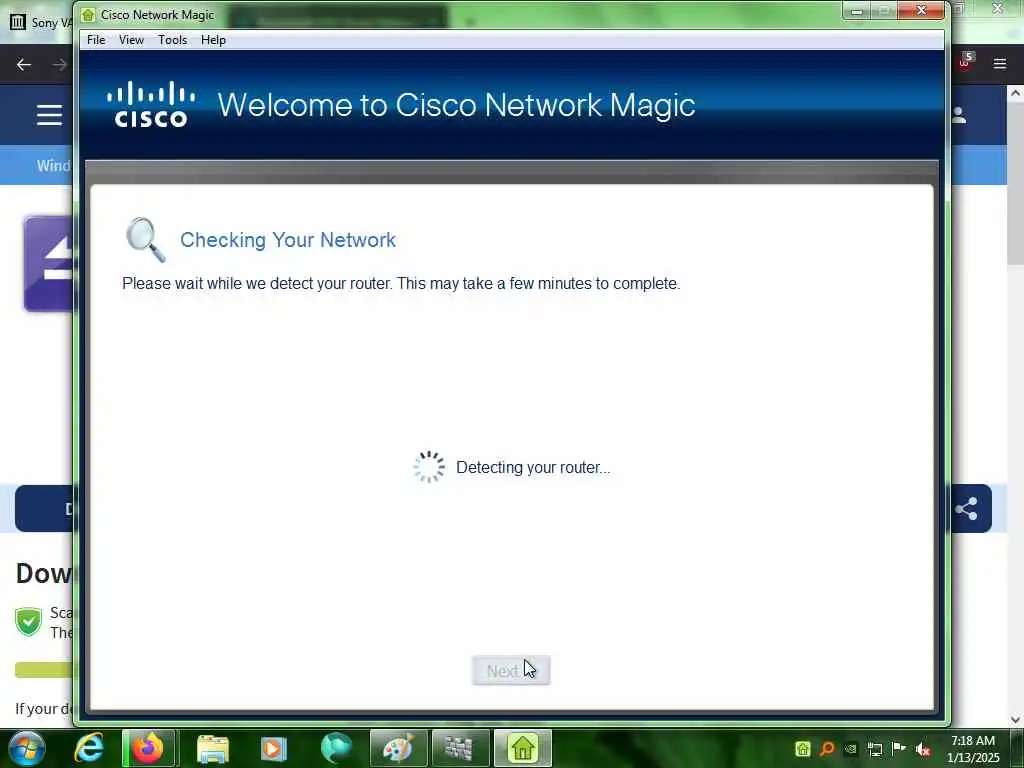The image size is (1024, 768).
Task: Click the brick wall firewall taskbar icon
Action: coord(459,748)
